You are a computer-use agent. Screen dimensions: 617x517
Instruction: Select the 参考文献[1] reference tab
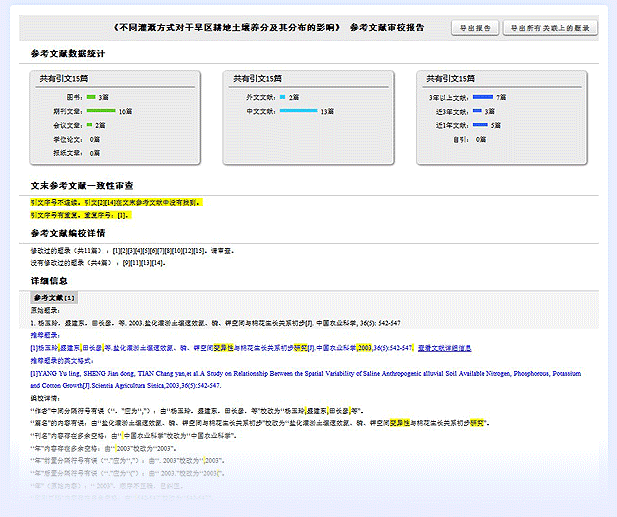pos(54,298)
